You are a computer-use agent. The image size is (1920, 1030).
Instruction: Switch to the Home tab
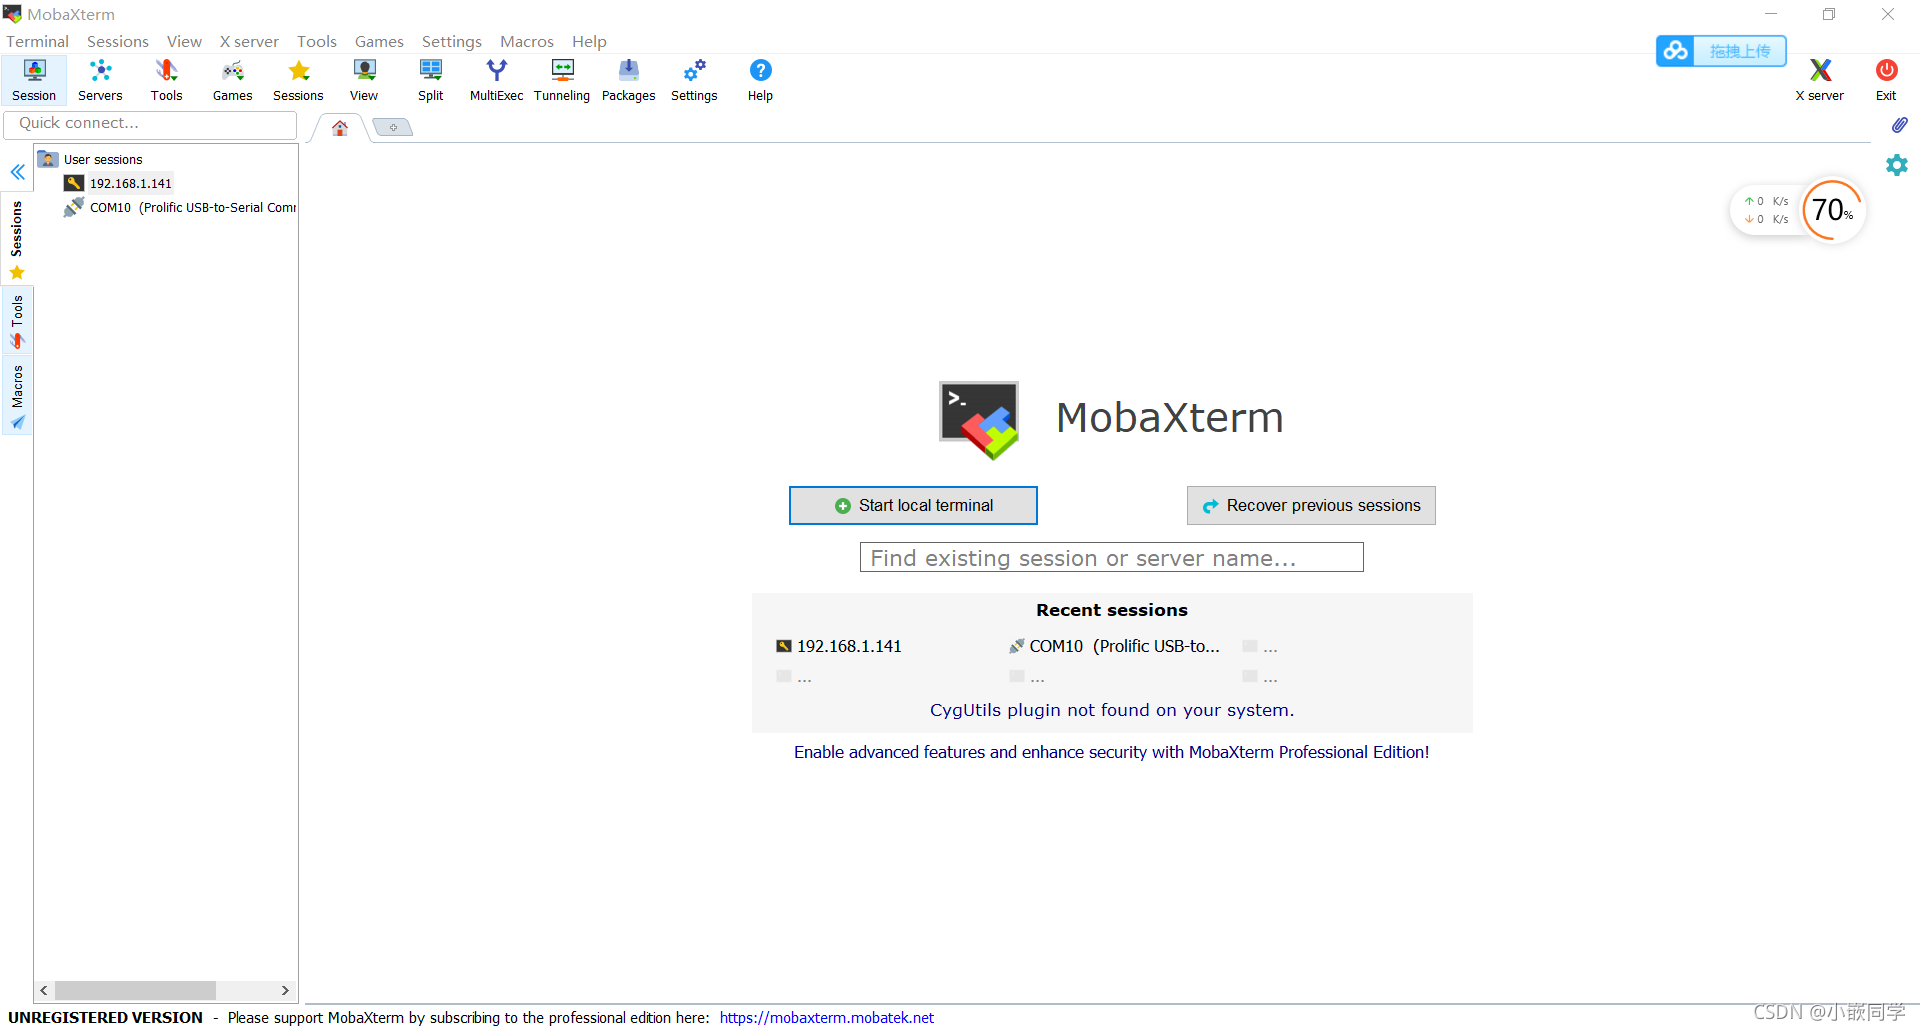pos(340,128)
